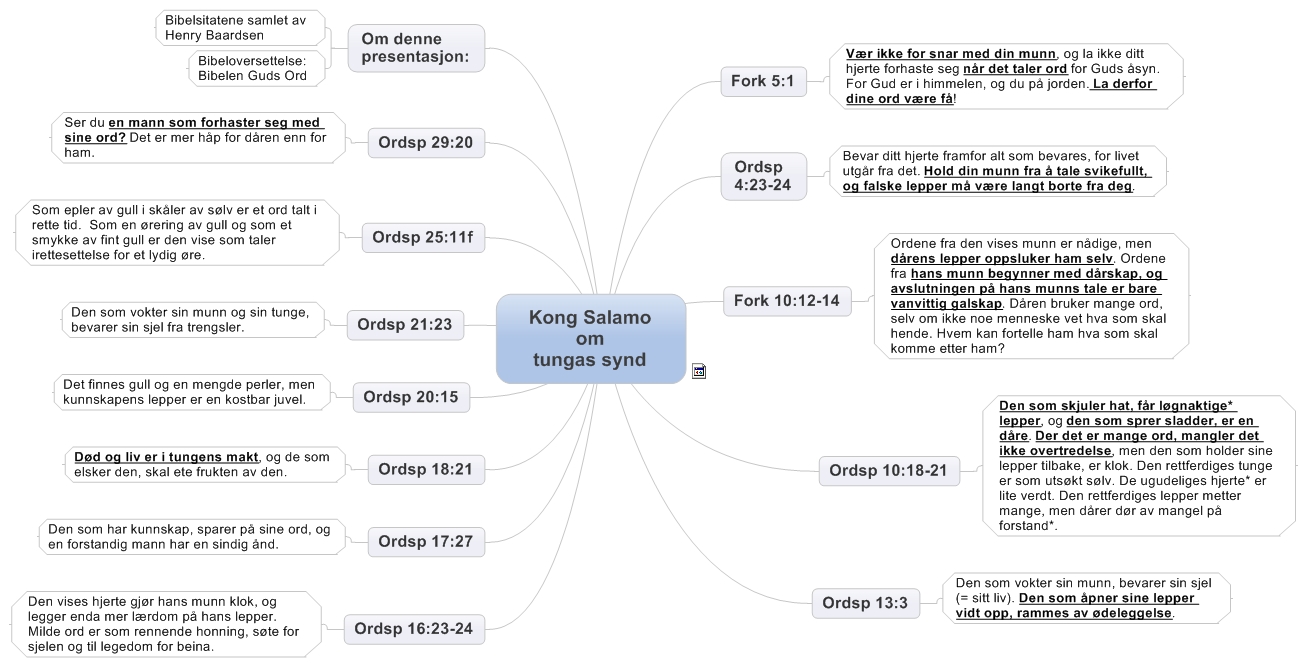Screen dimensions: 1308x666
Task: Select the Ordsp 4:23-24 topic
Action: [x=765, y=176]
